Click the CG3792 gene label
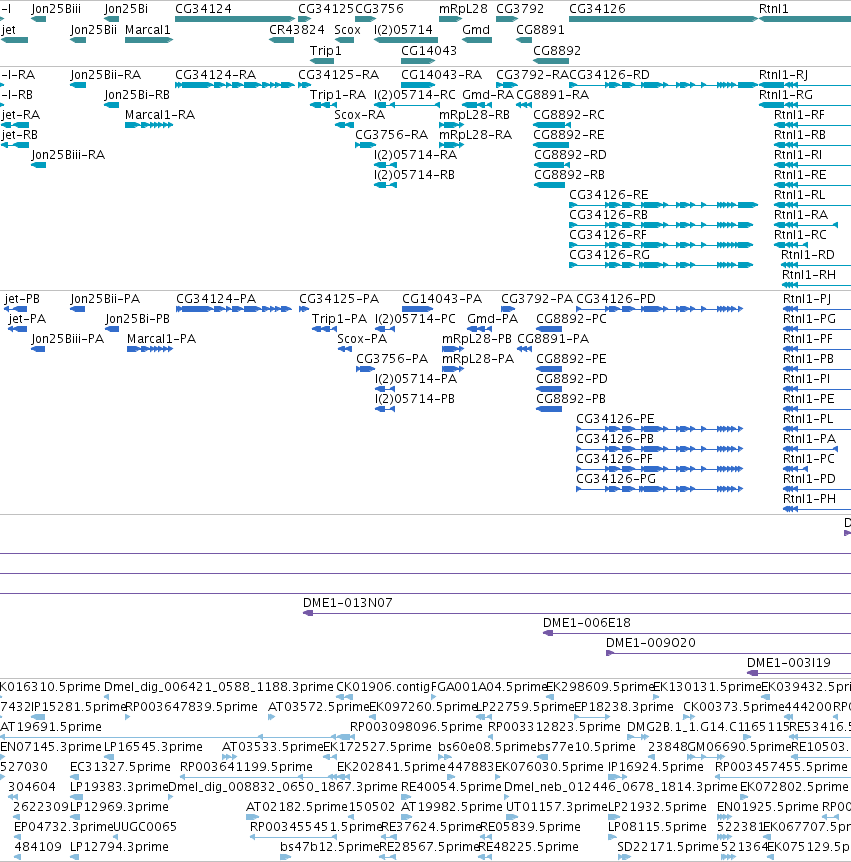851x862 pixels. [520, 9]
